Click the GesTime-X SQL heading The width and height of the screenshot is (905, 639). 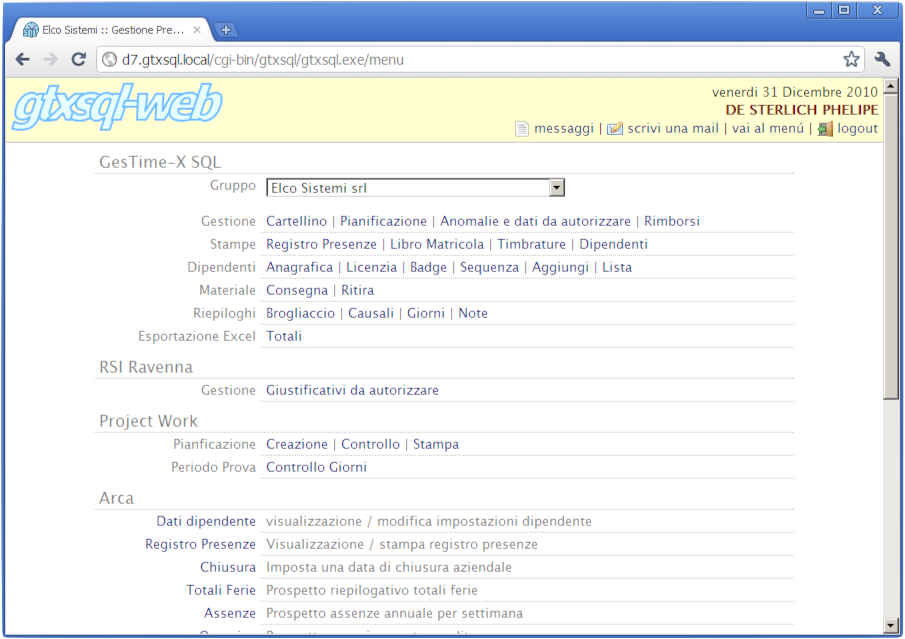(x=160, y=162)
